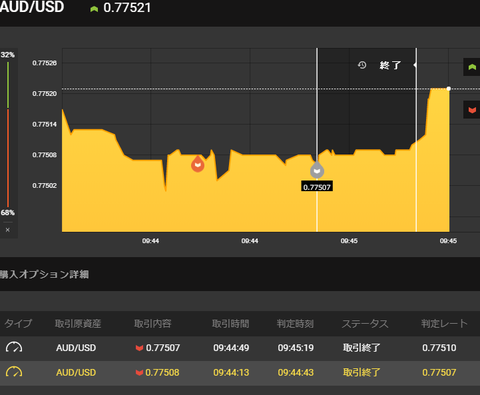Viewport: 480px width, 395px height.
Task: Click the 購入オプション詳細 section header
Action: click(44, 274)
